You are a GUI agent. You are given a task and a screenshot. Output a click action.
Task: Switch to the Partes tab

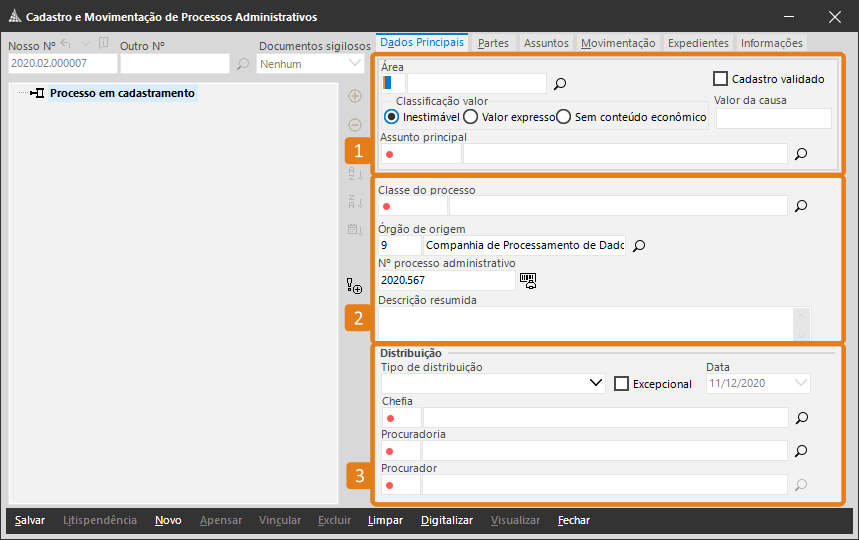click(493, 43)
